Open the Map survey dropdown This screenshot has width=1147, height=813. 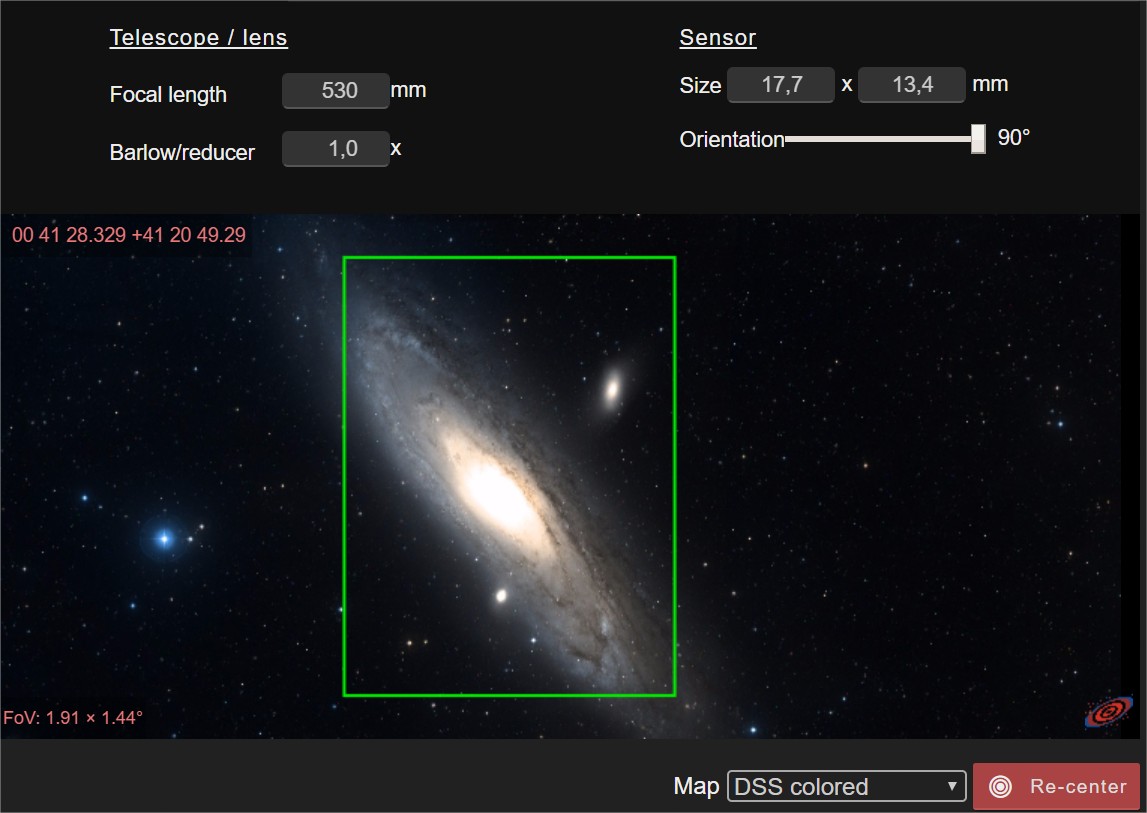pos(846,787)
